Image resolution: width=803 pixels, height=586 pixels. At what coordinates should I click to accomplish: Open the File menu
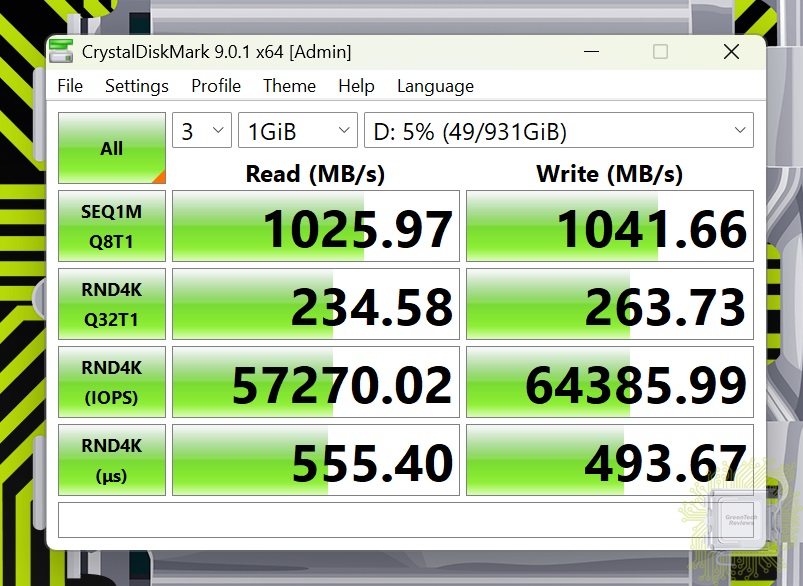click(70, 86)
